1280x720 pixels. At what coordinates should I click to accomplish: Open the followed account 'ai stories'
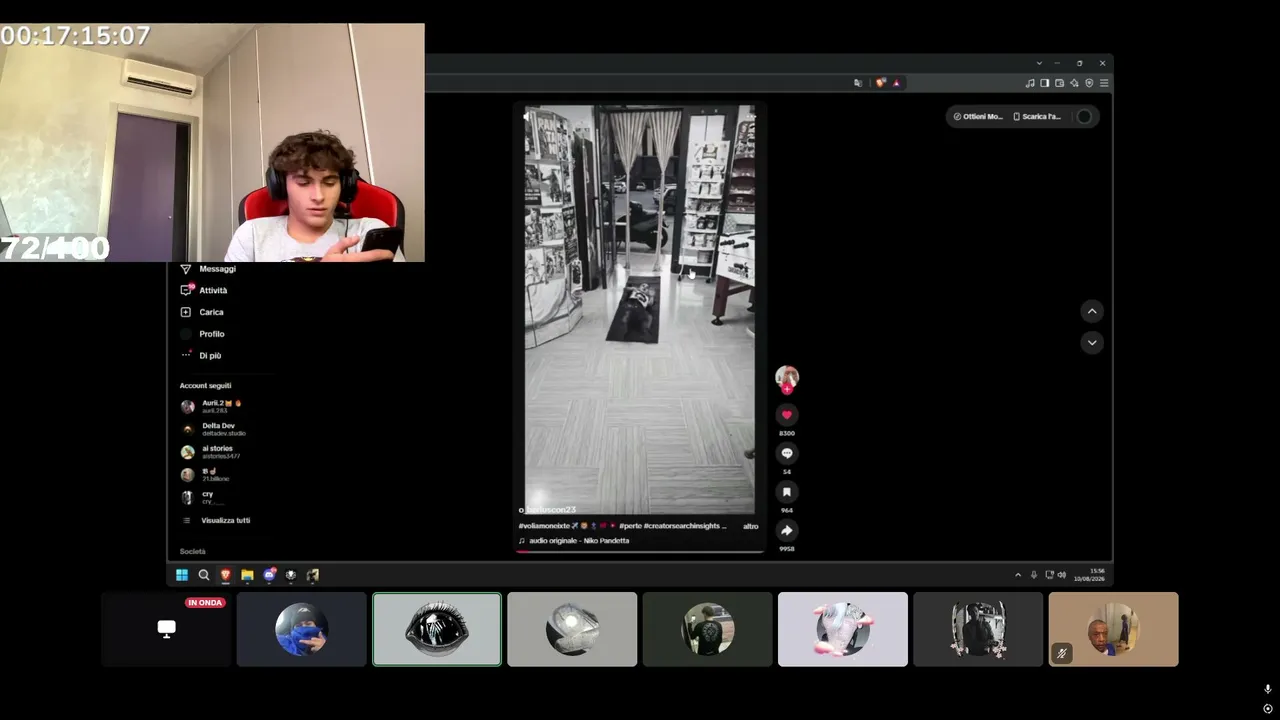[211, 452]
